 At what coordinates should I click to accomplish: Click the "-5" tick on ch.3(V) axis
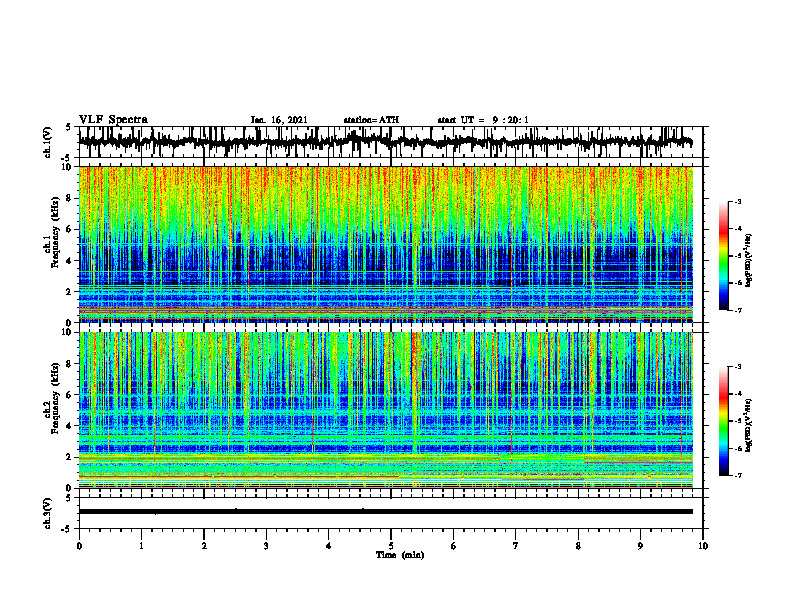[x=66, y=529]
